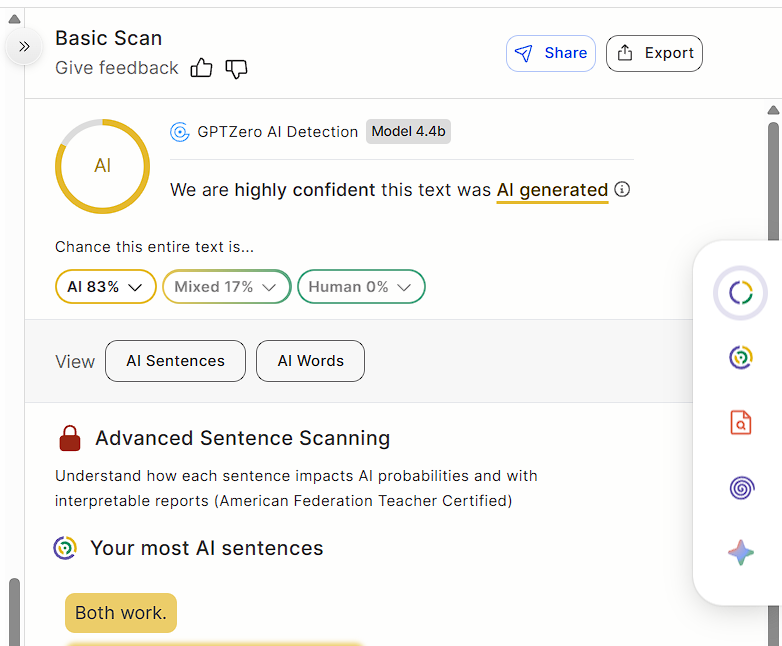Switch view to AI Sentences

(175, 361)
